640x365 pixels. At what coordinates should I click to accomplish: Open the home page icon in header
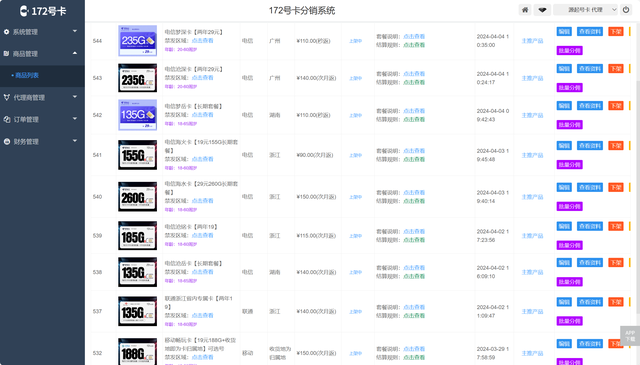click(525, 10)
